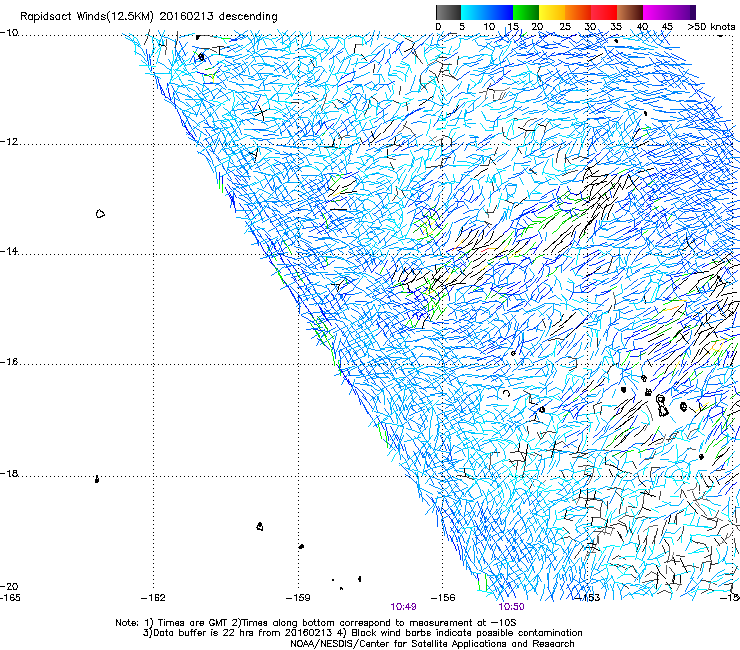Click the '-14' latitude label
The width and height of the screenshot is (740, 650).
click(x=9, y=252)
